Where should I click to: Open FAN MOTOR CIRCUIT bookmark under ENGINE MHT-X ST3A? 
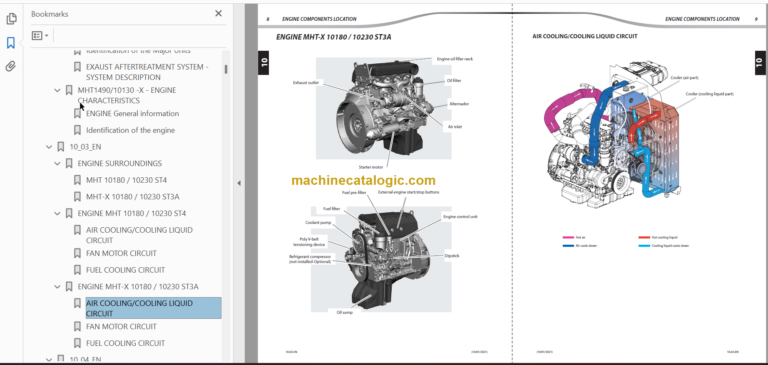click(x=121, y=326)
